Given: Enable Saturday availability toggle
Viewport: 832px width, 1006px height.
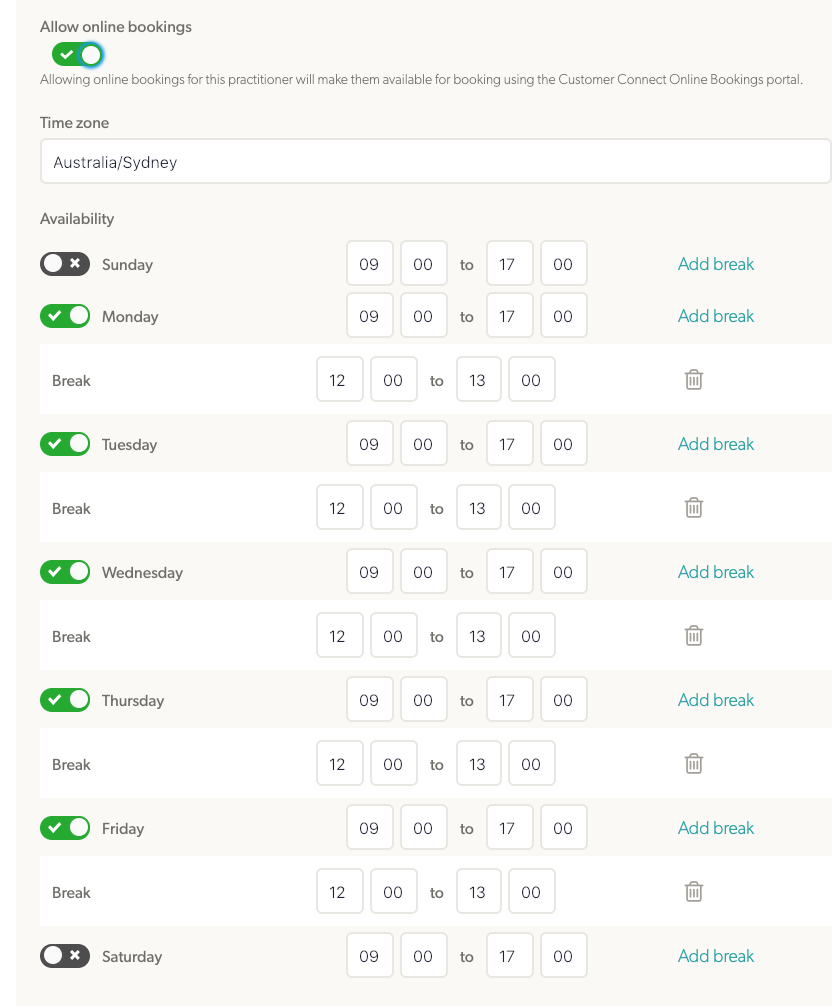Looking at the screenshot, I should 65,956.
